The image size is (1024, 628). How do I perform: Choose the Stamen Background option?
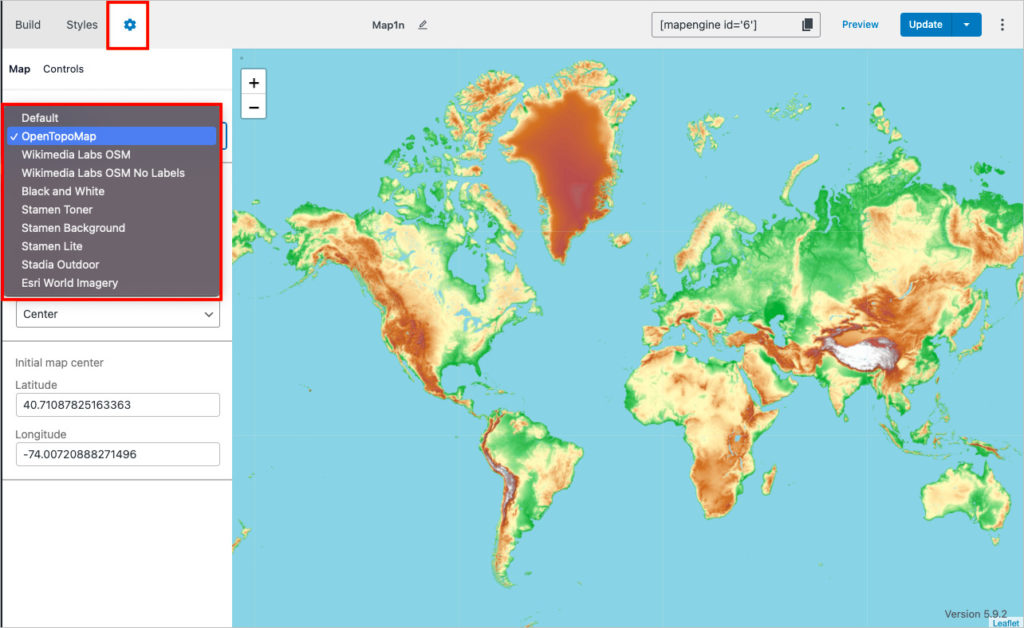coord(112,228)
